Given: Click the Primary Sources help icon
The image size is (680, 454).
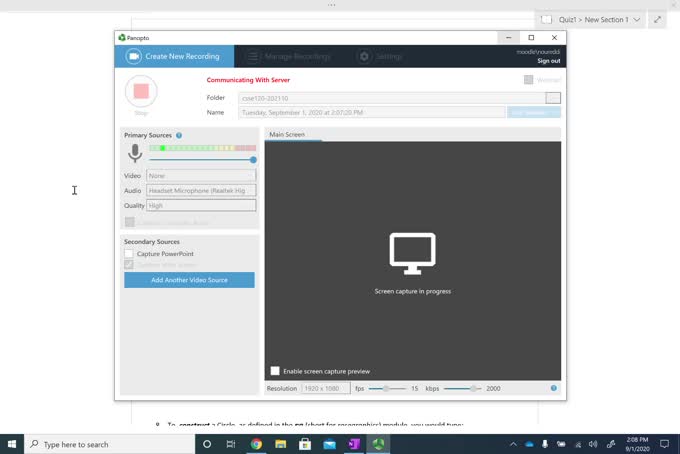Looking at the screenshot, I should coord(179,135).
